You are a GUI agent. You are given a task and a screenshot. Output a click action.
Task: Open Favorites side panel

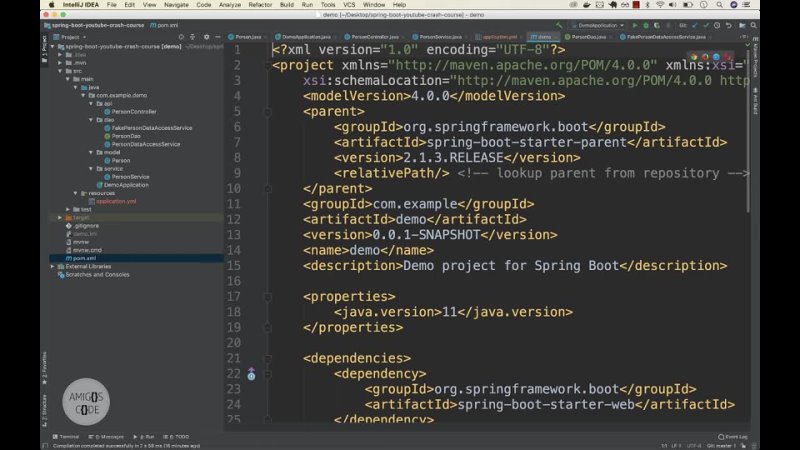(x=44, y=367)
